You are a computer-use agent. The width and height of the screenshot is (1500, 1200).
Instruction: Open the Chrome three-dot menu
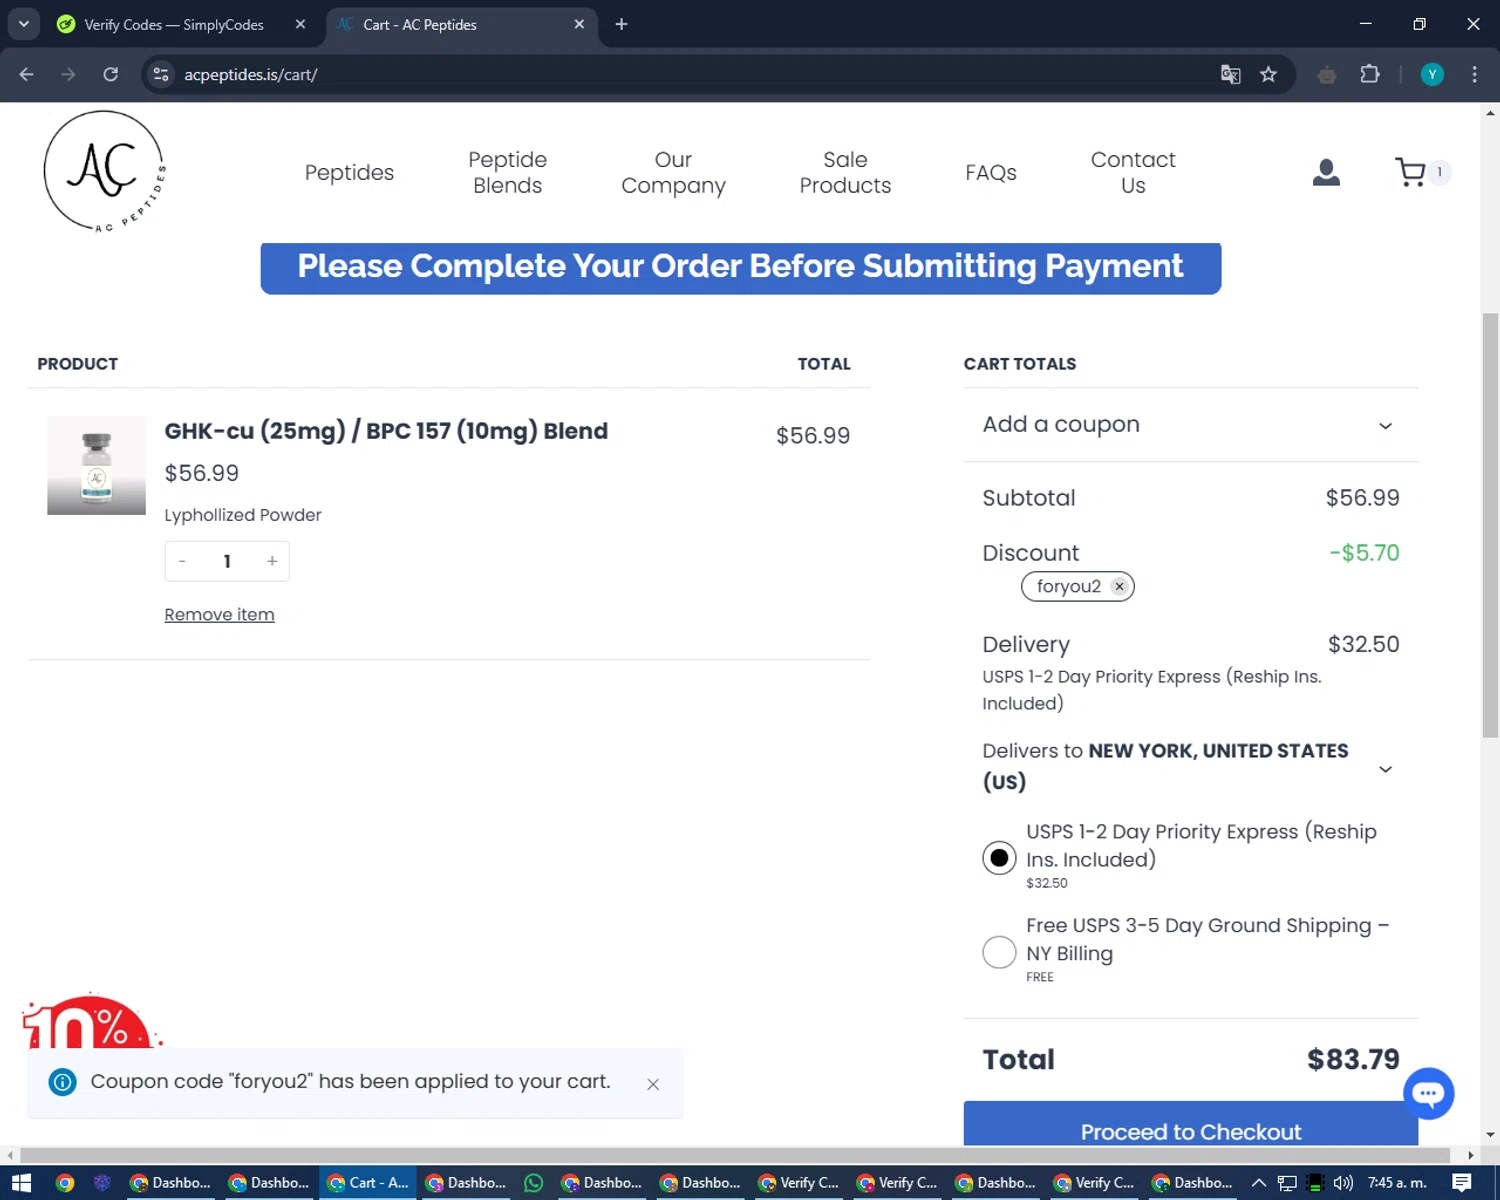tap(1474, 74)
